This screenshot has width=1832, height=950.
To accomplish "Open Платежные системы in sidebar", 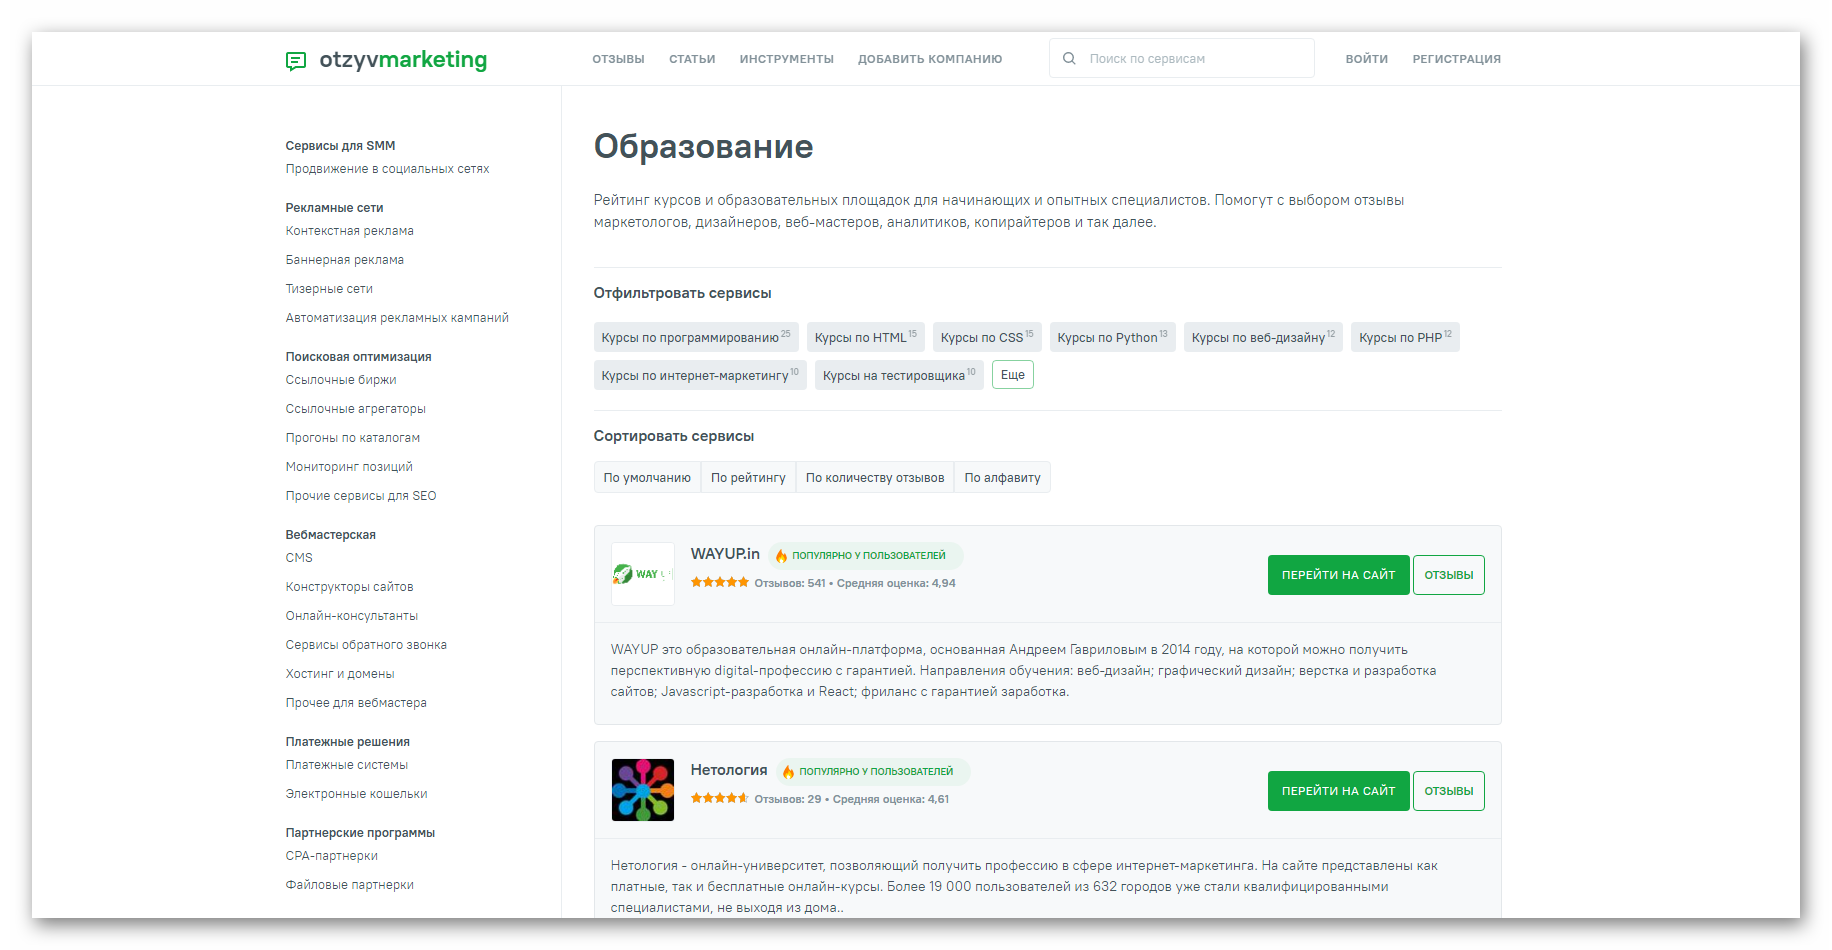I will coord(346,765).
